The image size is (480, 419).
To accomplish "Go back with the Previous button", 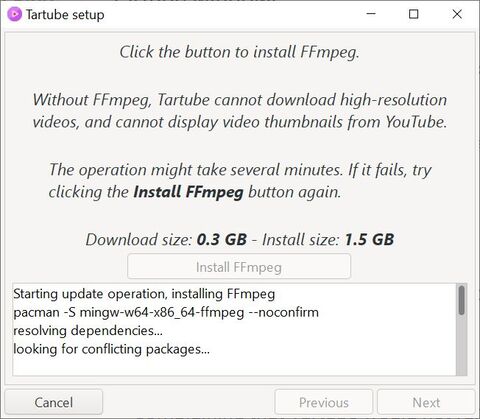I will (x=324, y=402).
